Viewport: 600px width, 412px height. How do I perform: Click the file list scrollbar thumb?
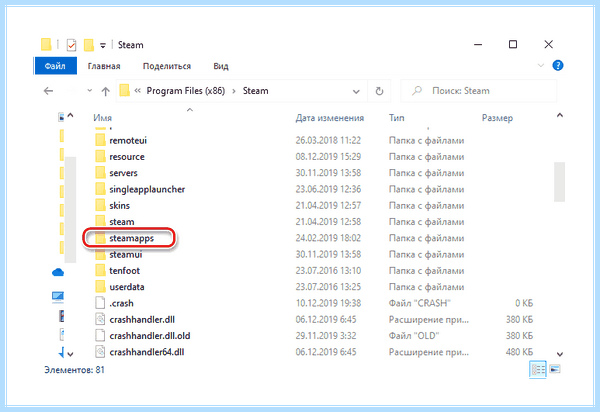click(x=559, y=182)
